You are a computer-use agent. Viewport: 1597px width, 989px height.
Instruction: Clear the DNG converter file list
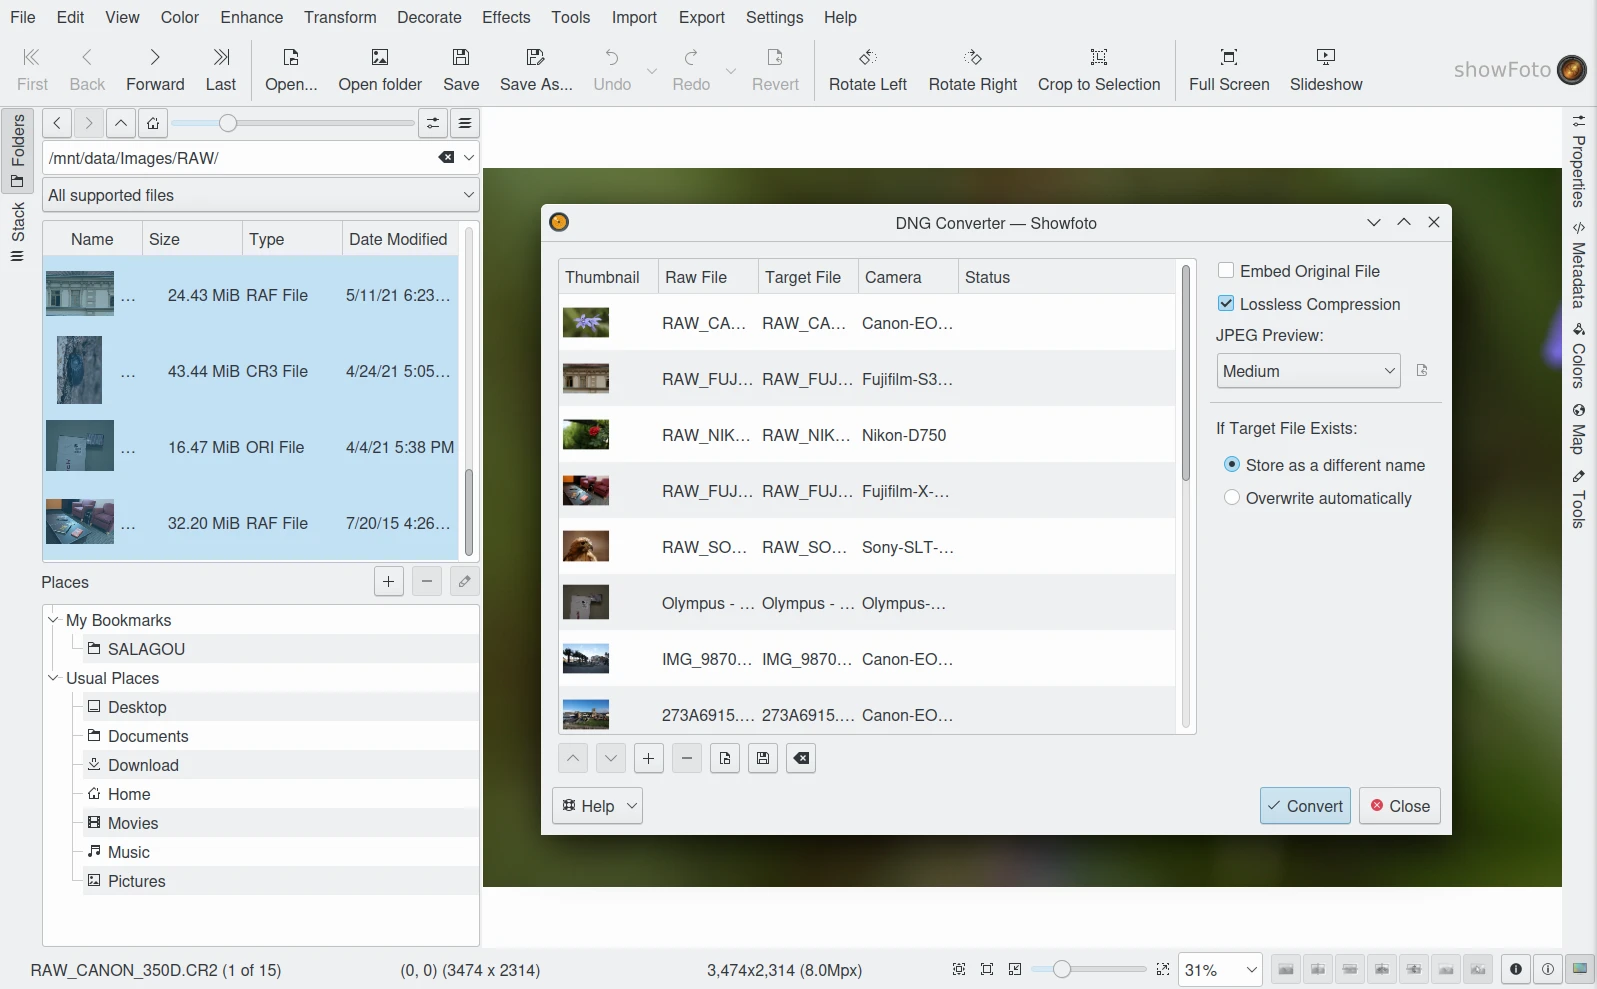(801, 759)
